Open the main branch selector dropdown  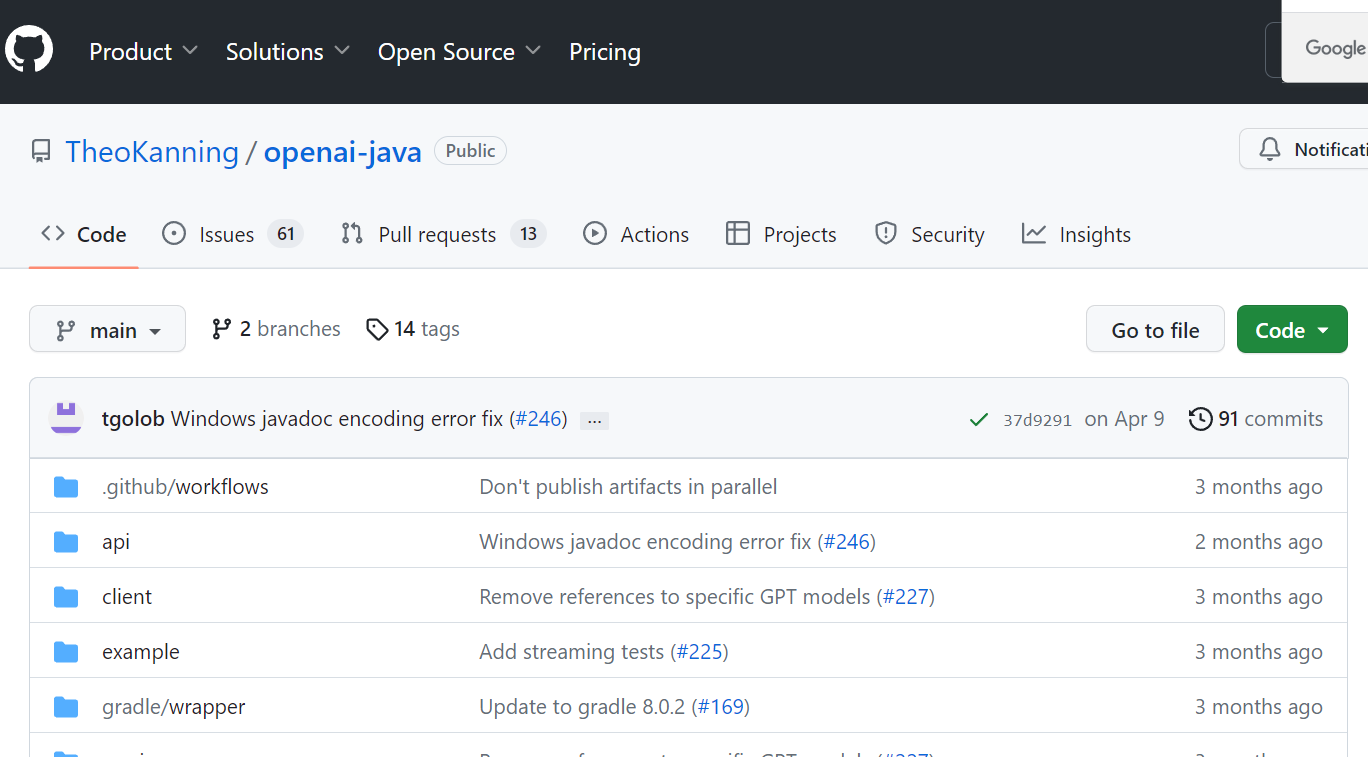point(107,329)
